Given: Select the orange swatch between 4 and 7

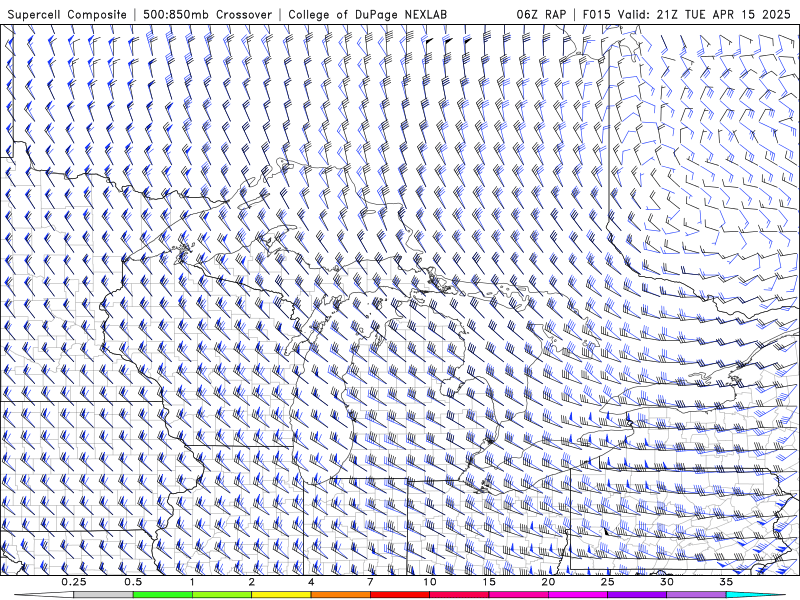Looking at the screenshot, I should [340, 595].
